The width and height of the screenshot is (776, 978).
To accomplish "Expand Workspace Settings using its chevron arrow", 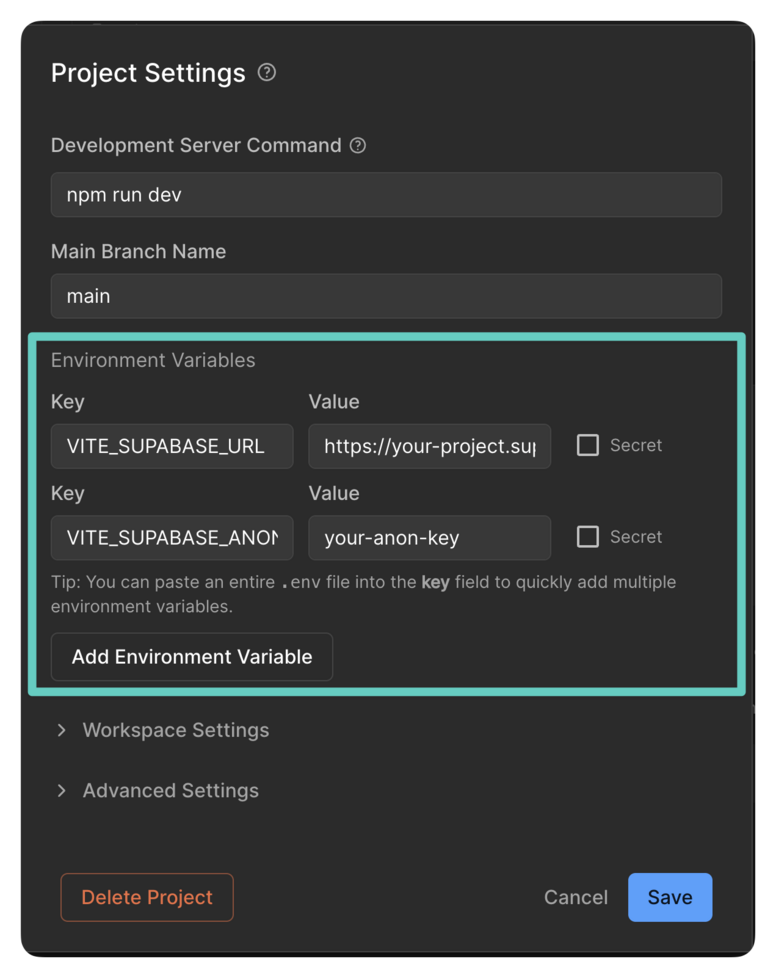I will tap(62, 730).
